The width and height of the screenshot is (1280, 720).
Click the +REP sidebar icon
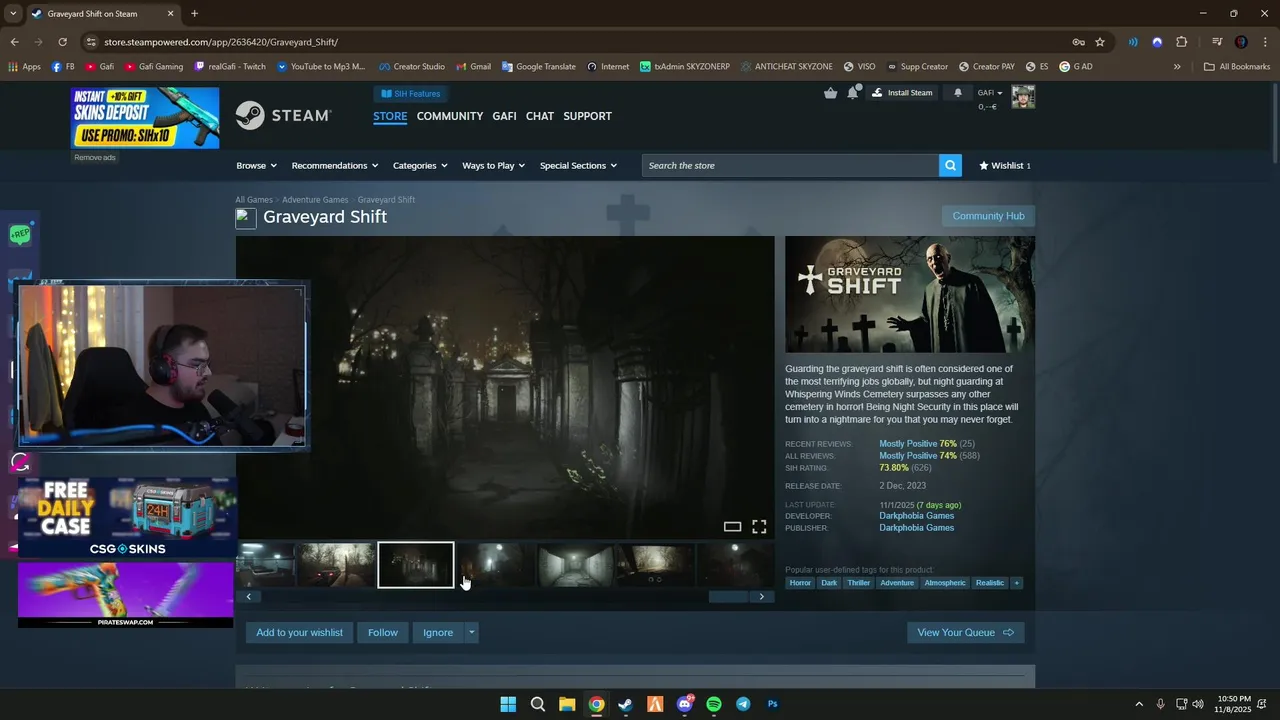click(20, 235)
